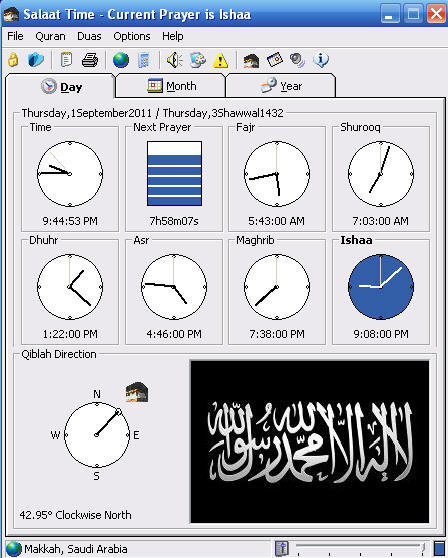The image size is (448, 558).
Task: Click the bold Ishaa label
Action: (x=356, y=240)
